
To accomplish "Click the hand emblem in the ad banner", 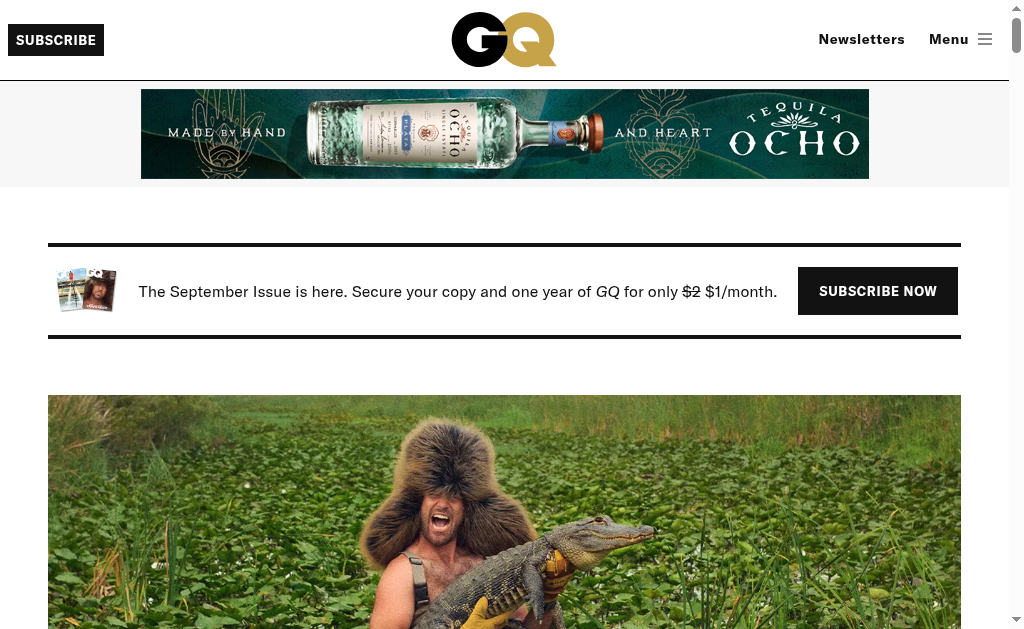I will tap(226, 134).
